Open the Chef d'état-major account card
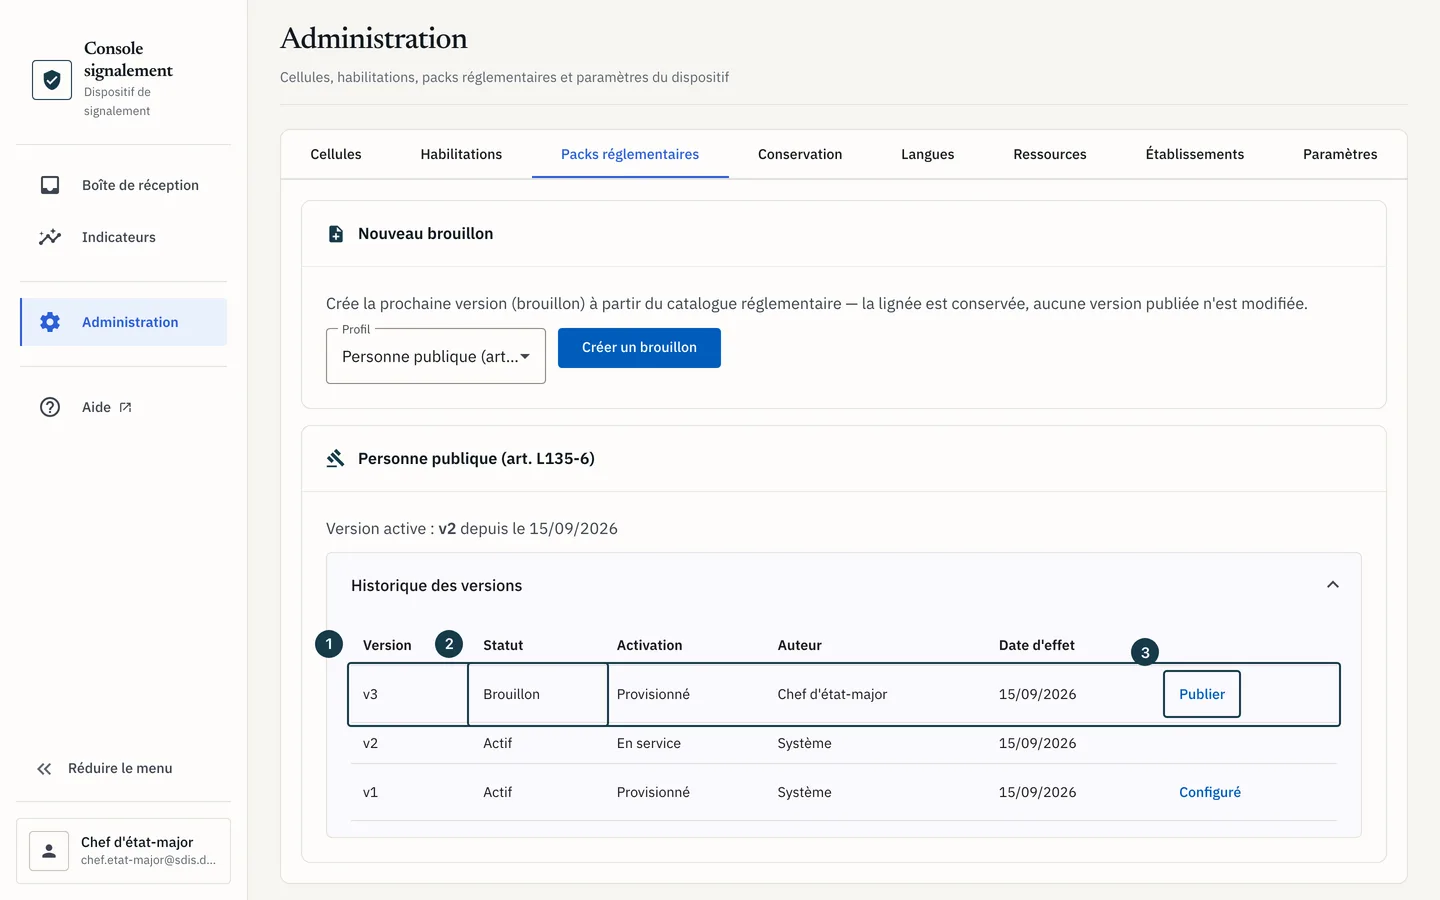The image size is (1440, 900). (x=123, y=851)
